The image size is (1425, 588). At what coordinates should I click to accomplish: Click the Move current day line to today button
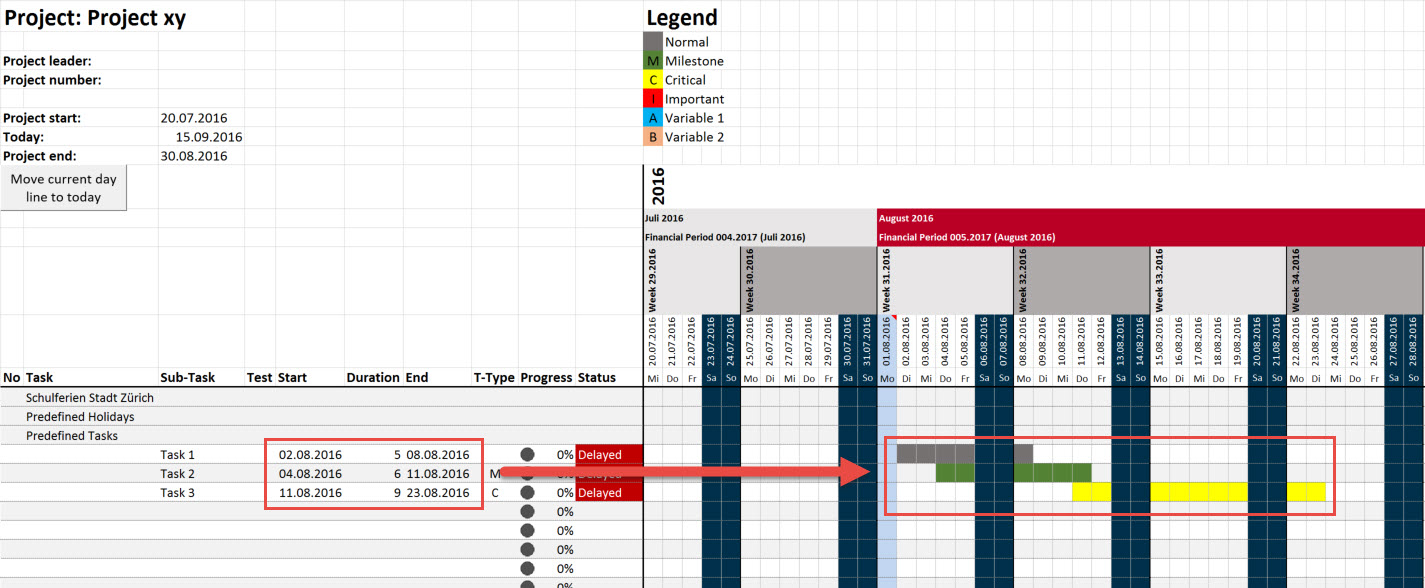tap(64, 188)
